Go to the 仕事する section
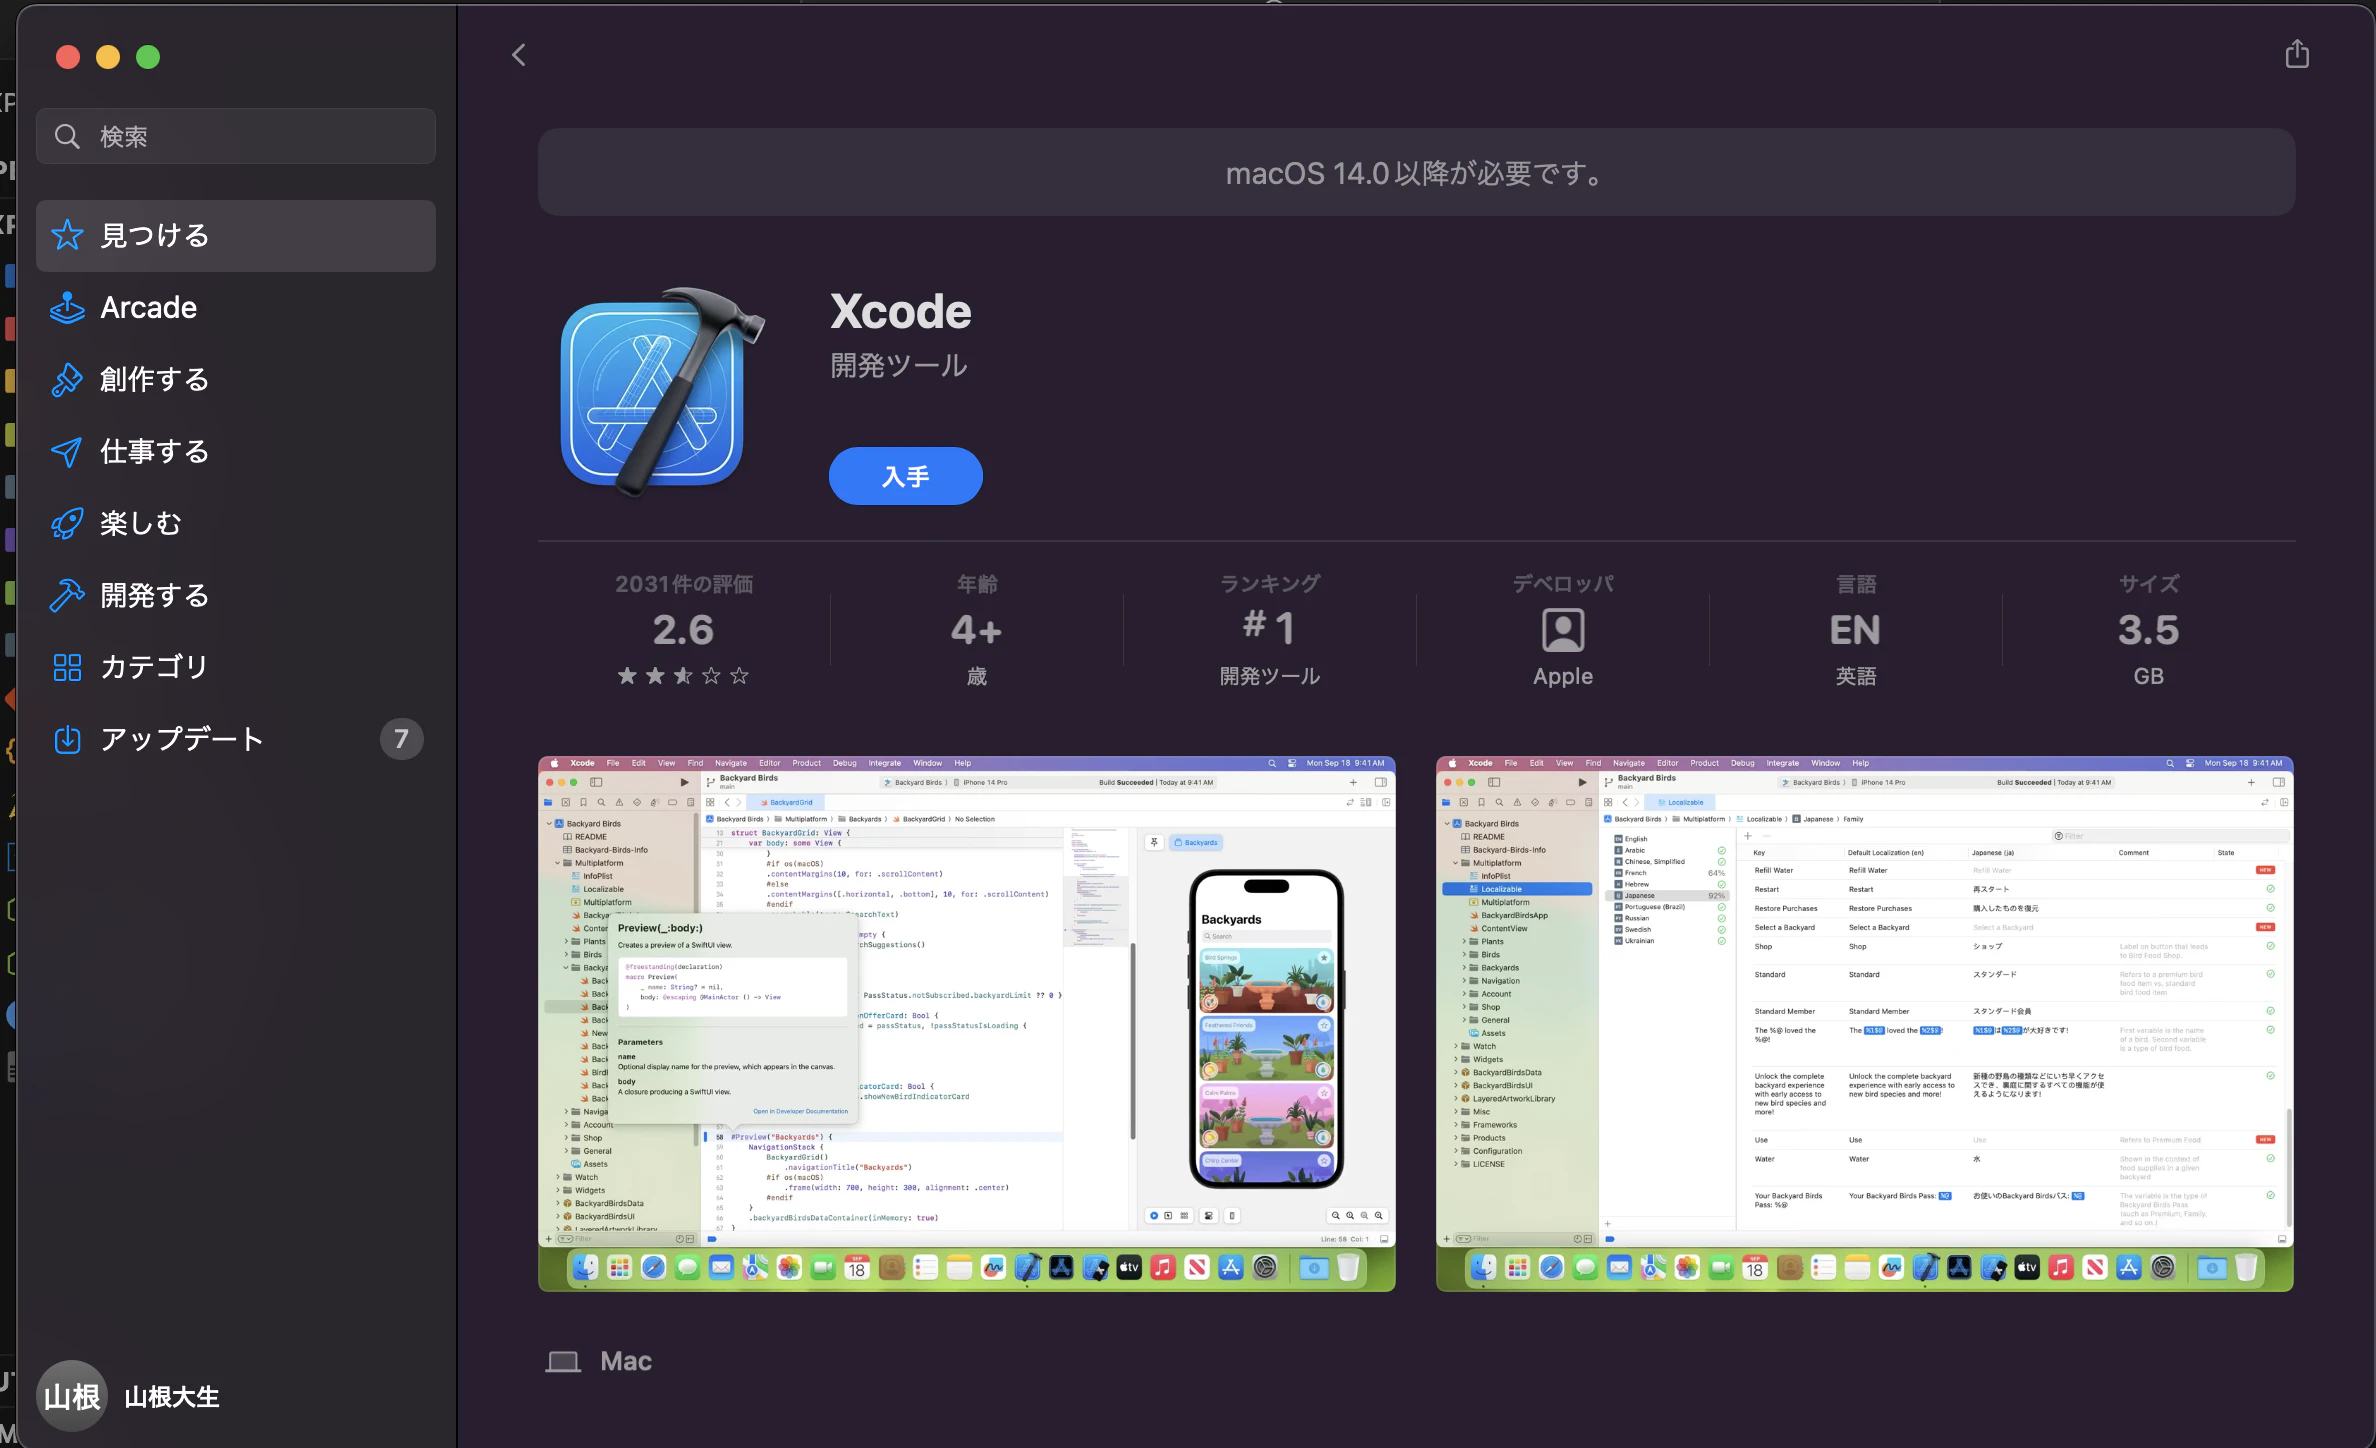 point(236,452)
